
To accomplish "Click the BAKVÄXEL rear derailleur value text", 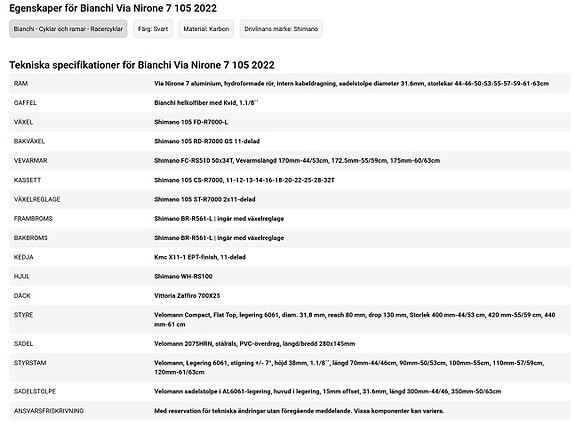I will coord(207,141).
